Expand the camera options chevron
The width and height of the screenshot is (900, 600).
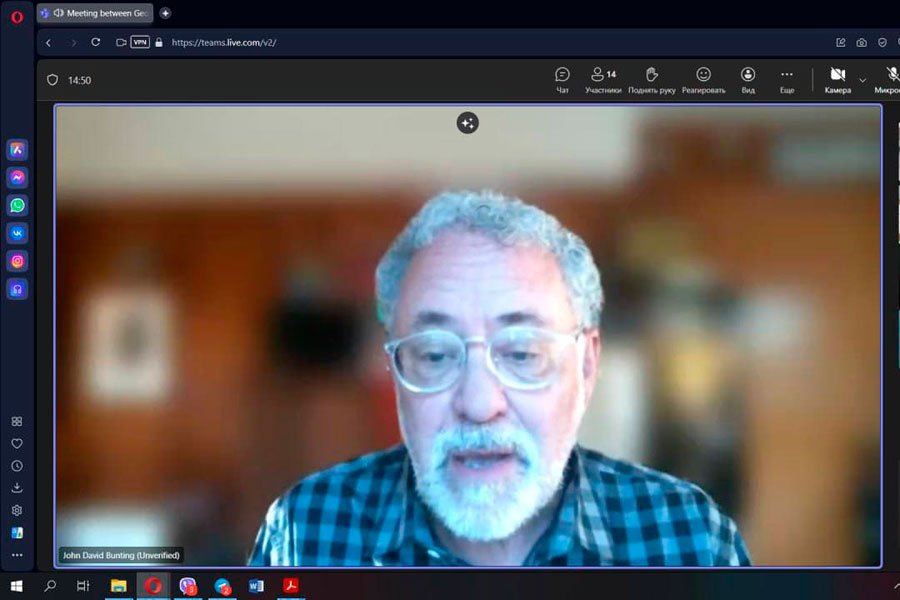[x=862, y=80]
